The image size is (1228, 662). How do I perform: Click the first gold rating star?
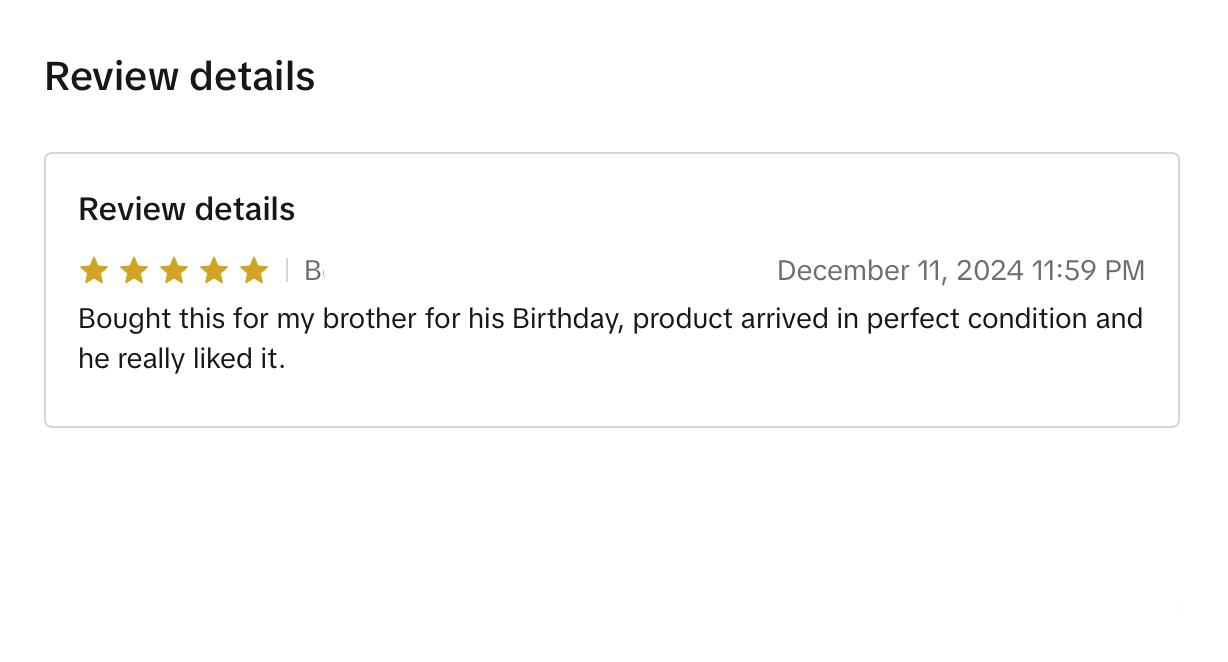[94, 270]
